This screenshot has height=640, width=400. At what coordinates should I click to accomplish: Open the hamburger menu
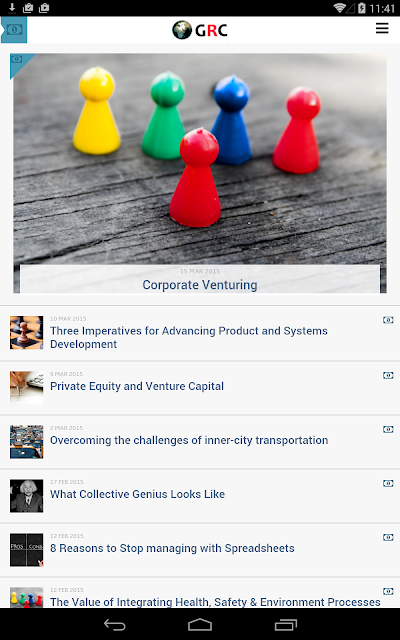tap(382, 28)
